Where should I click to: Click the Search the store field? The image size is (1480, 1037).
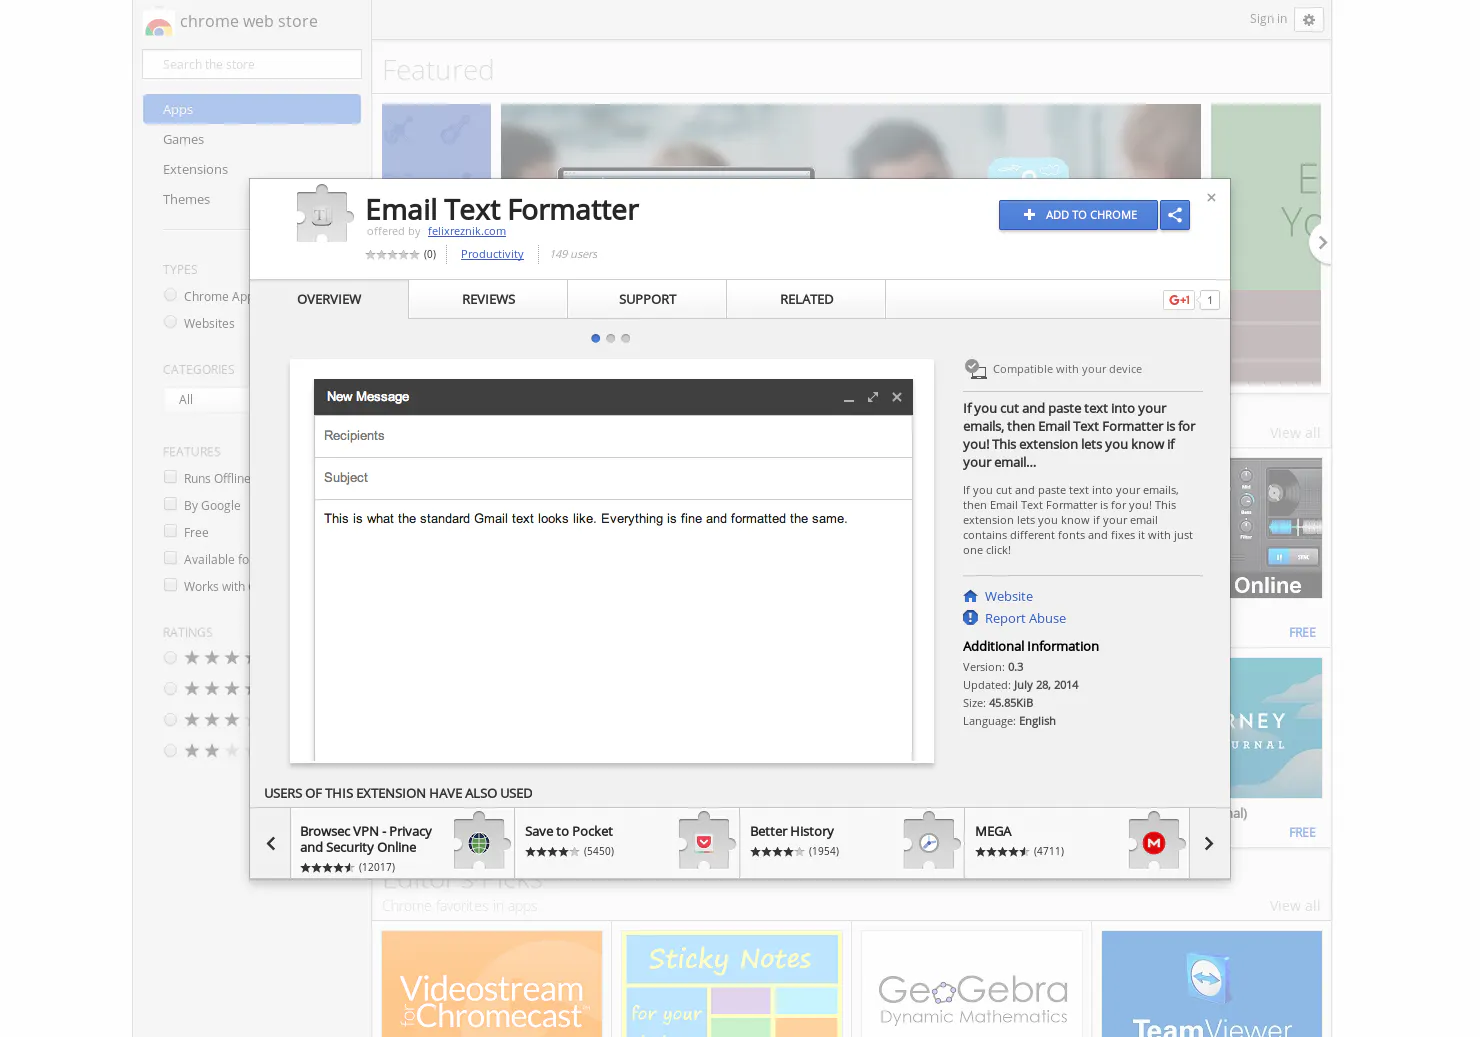(x=252, y=64)
